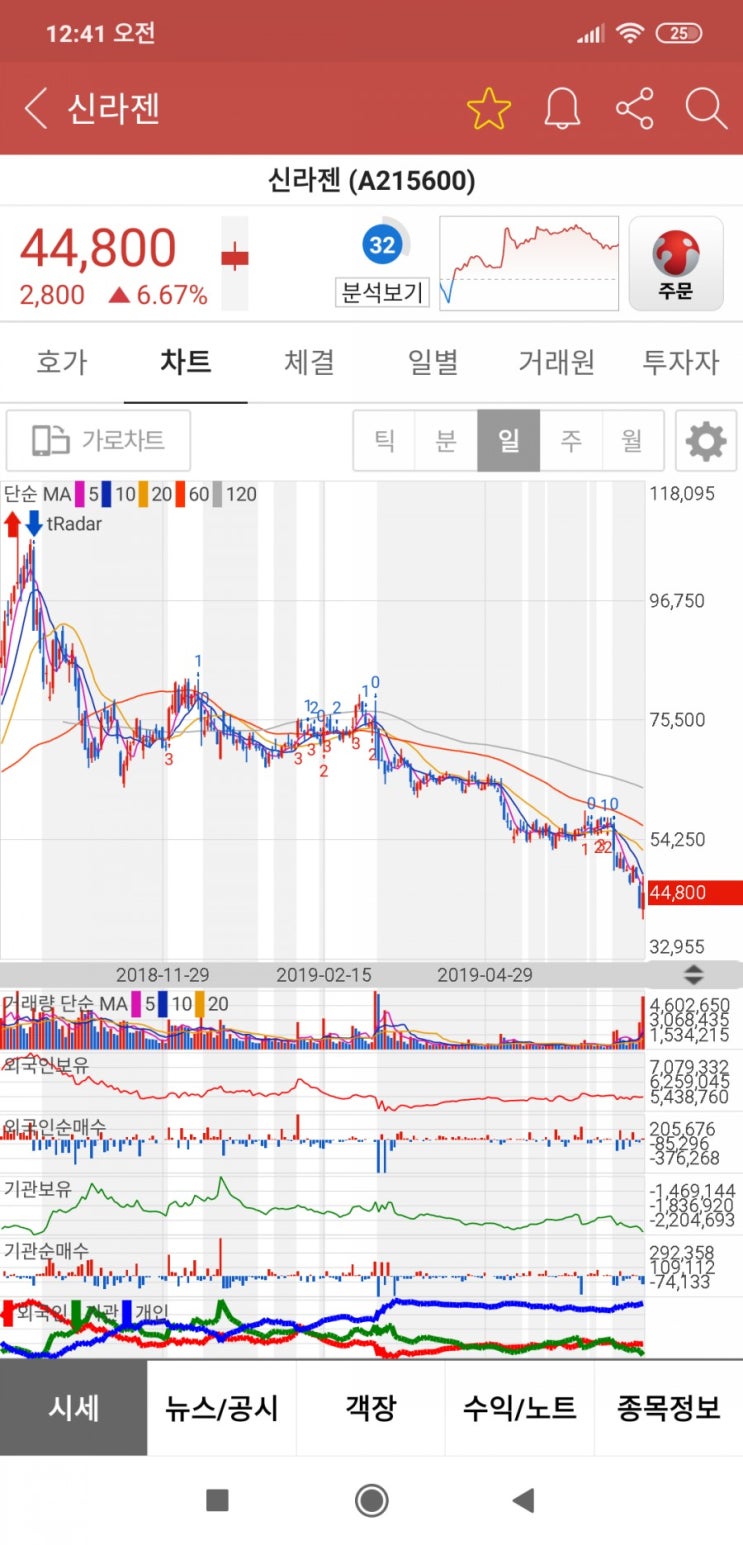Tap the 외국인순매수 indicator label
Screen dimensions: 743x1545
pos(55,1128)
